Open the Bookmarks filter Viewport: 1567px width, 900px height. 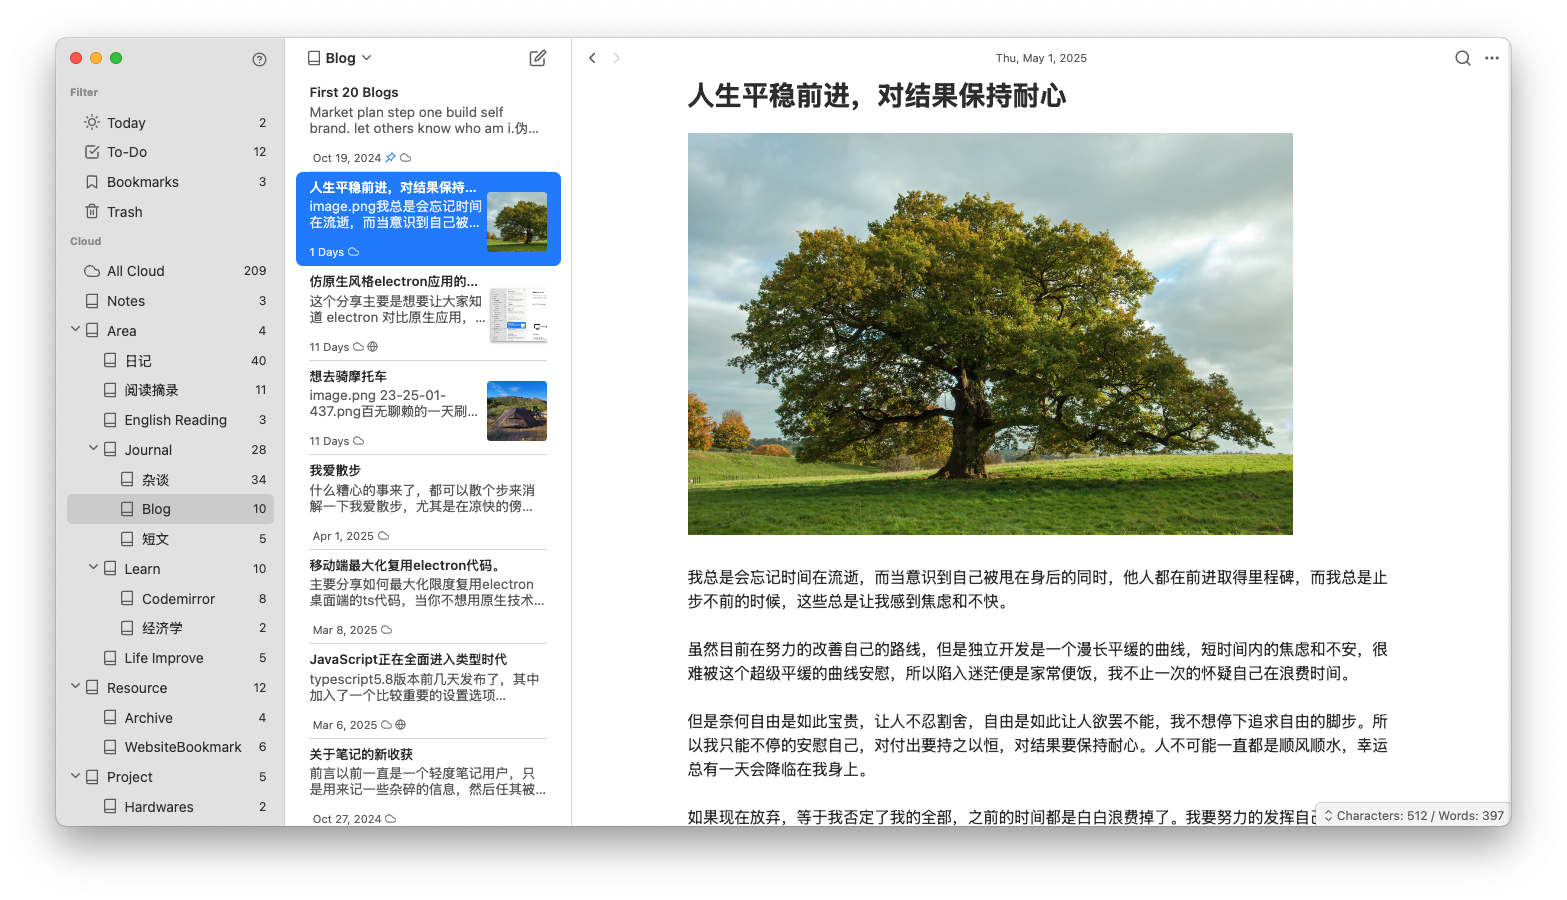coord(170,182)
